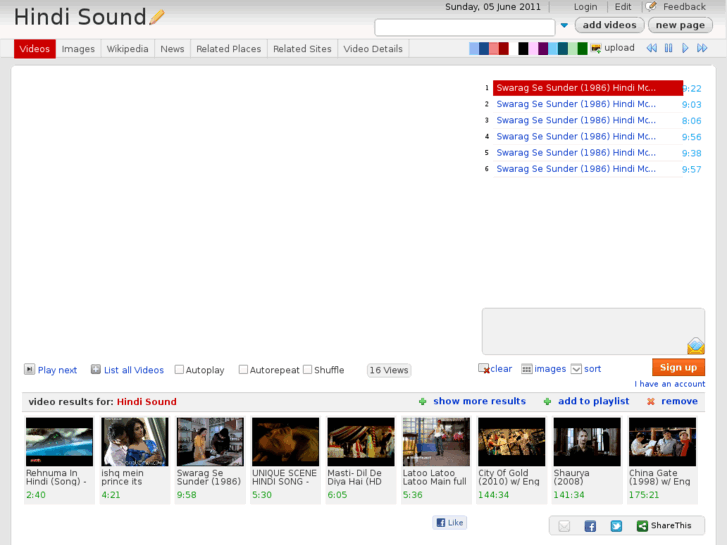
Task: Click the ShareThis green icon
Action: [642, 526]
